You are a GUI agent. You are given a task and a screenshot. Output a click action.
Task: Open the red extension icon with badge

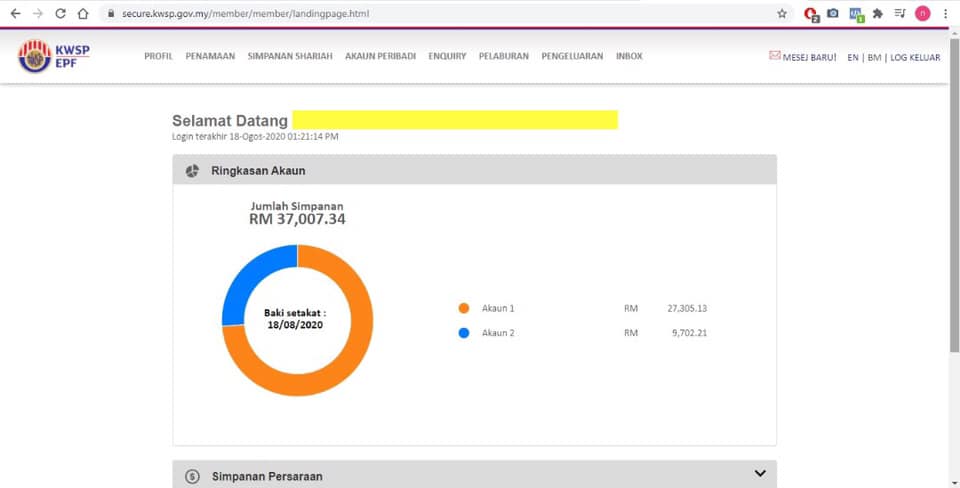[x=811, y=14]
